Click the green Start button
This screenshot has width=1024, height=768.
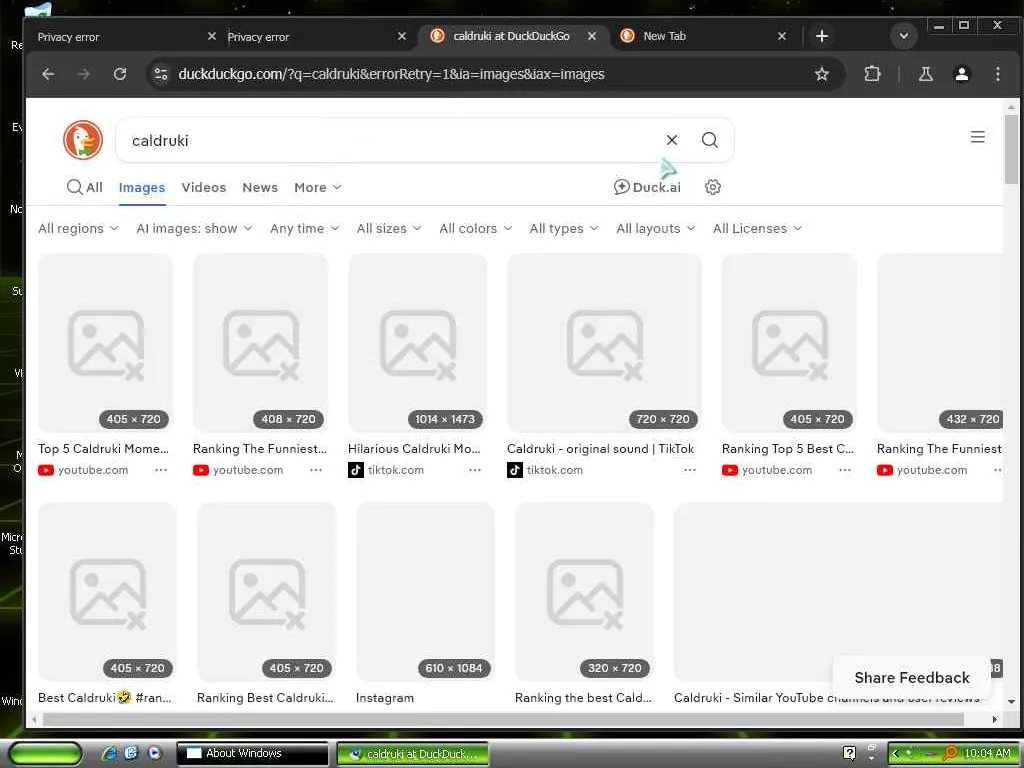coord(46,754)
